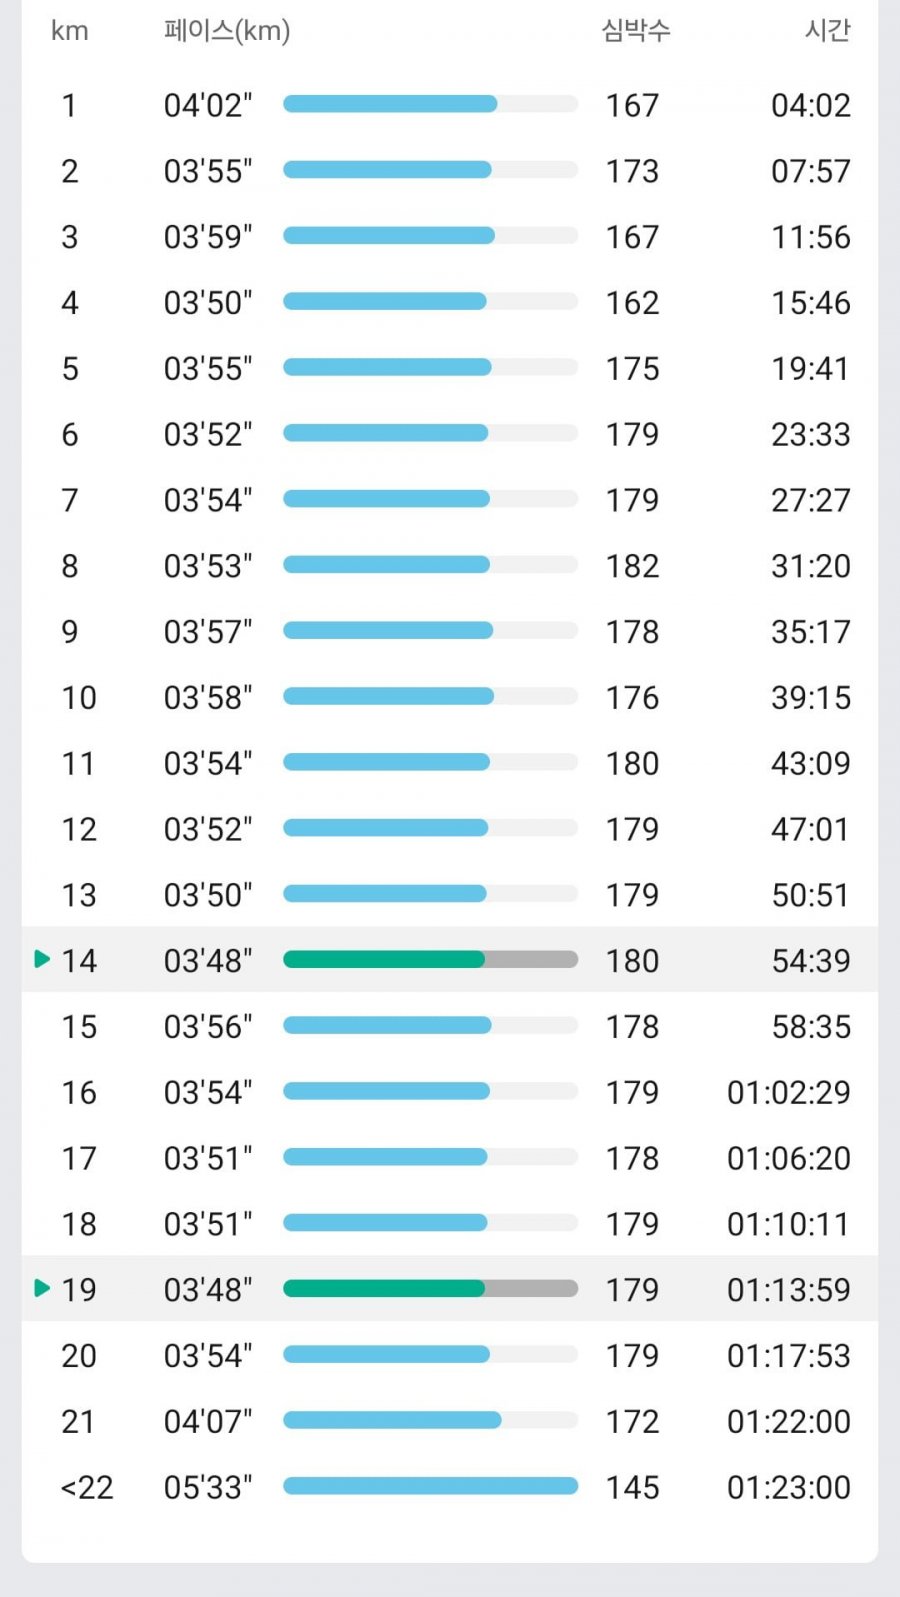This screenshot has width=900, height=1597.
Task: Click the green pace bar for km 19
Action: 384,1289
